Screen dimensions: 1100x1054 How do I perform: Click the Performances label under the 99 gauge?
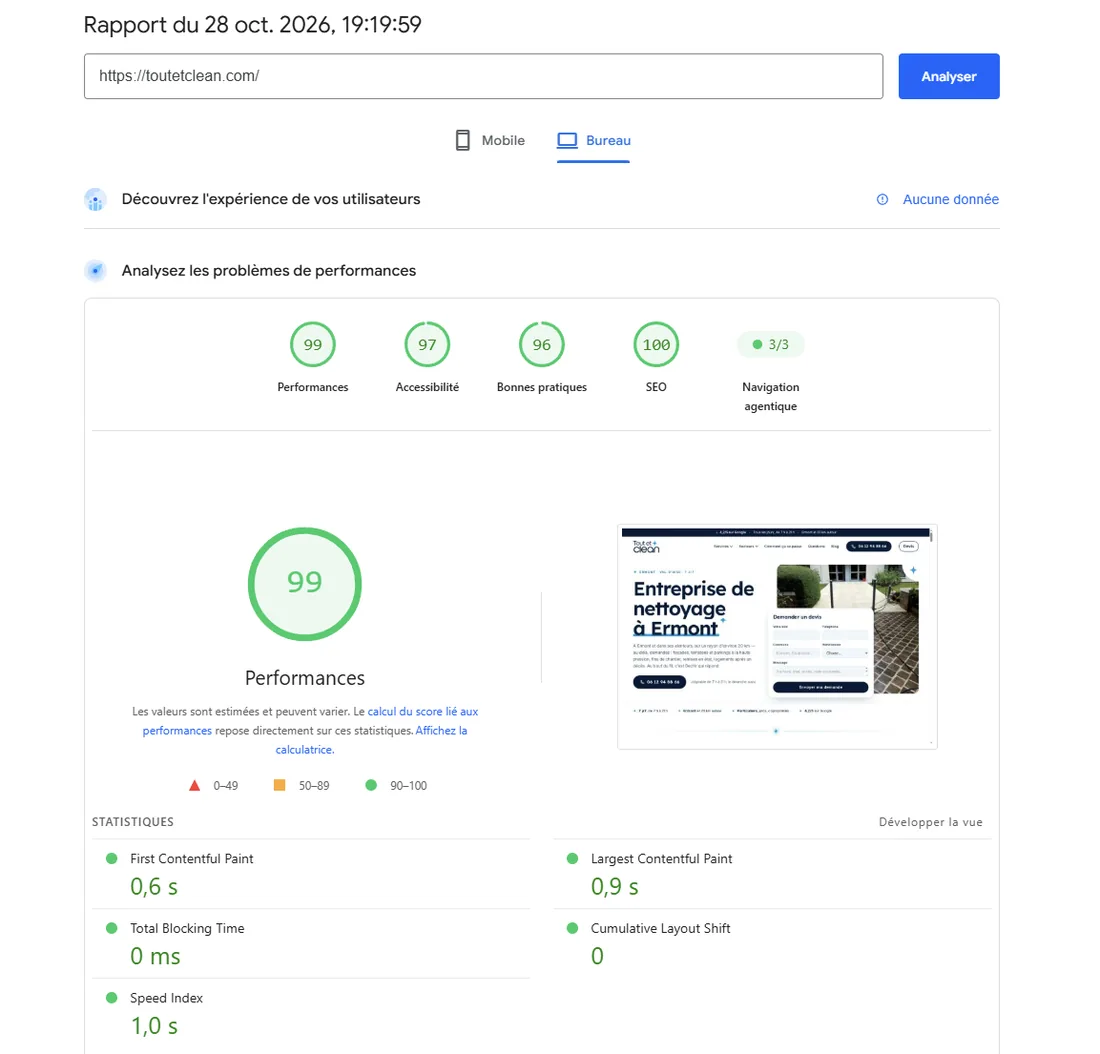click(313, 387)
